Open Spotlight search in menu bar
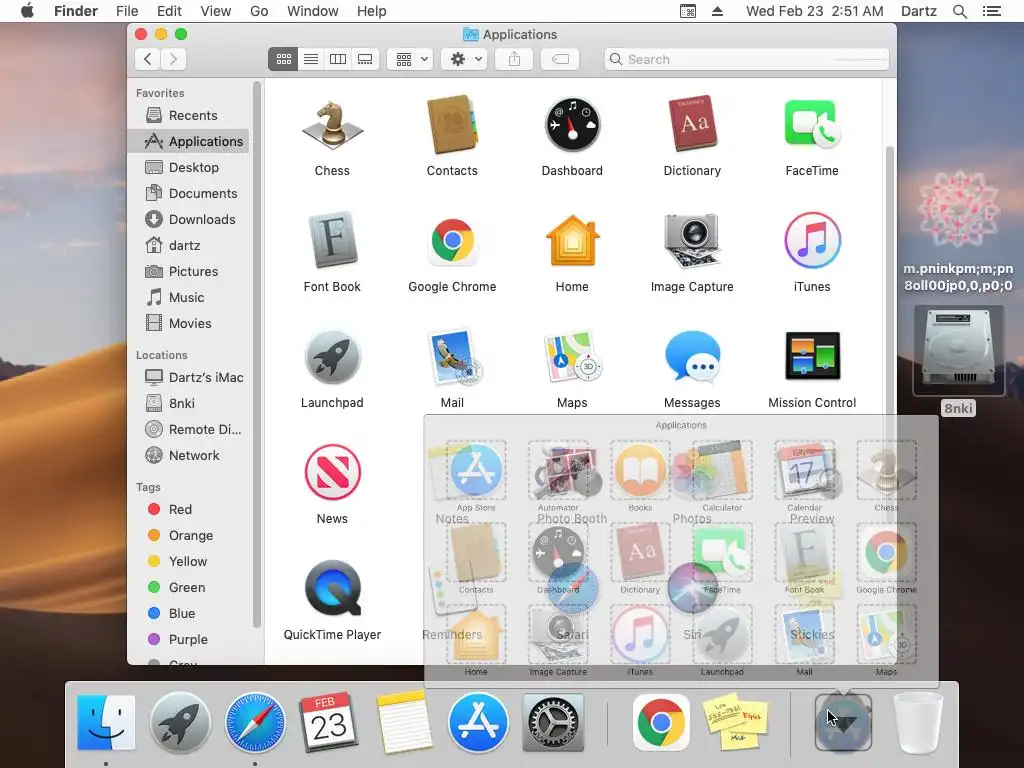This screenshot has width=1024, height=768. (x=960, y=11)
